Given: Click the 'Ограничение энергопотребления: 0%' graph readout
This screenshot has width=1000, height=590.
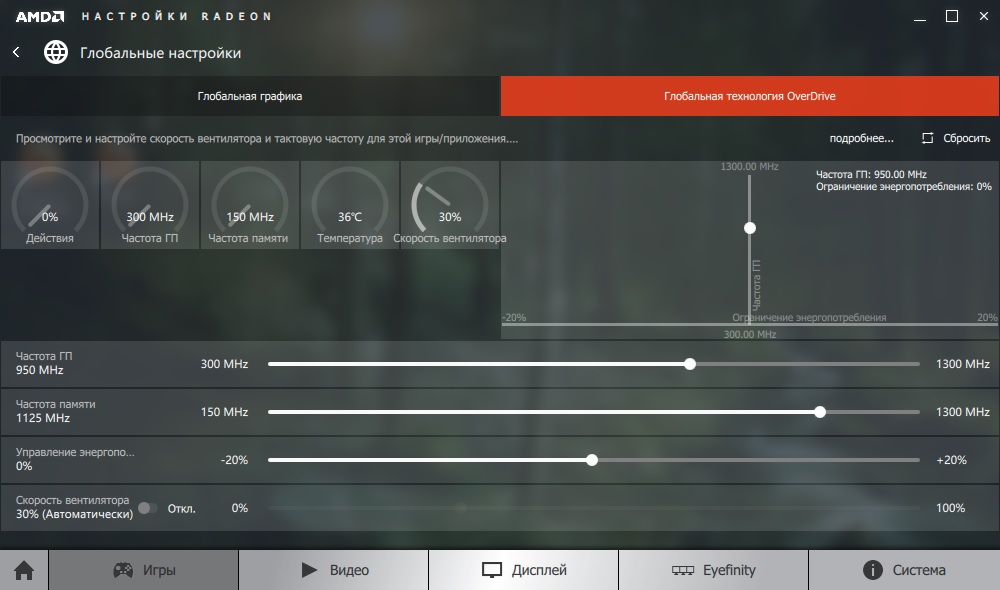Looking at the screenshot, I should point(904,186).
